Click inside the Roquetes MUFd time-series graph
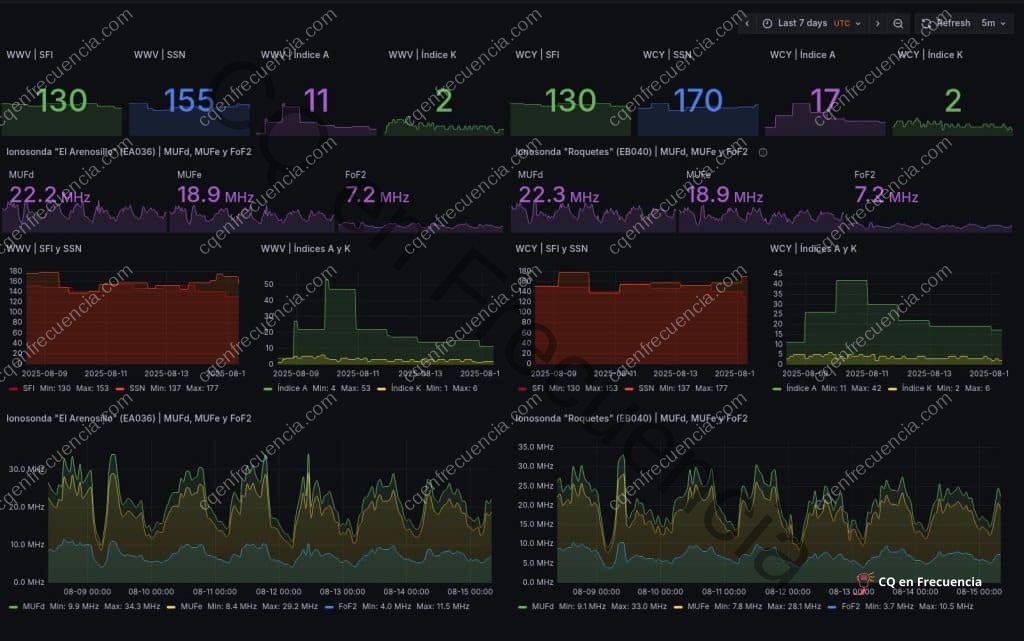1024x641 pixels. [x=760, y=520]
